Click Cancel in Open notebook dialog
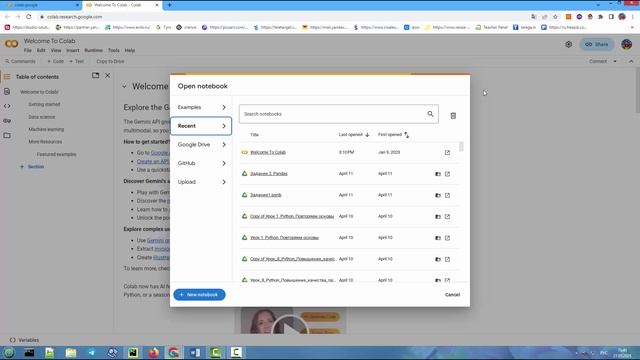Viewport: 640px width, 360px height. coord(452,295)
